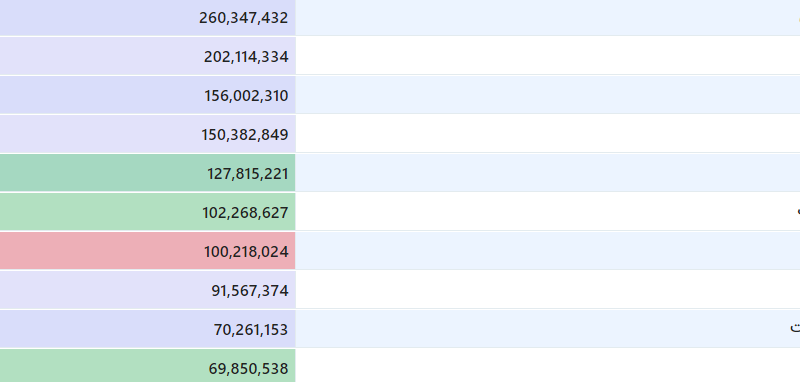This screenshot has height=382, width=800.
Task: Select the cell containing 156,002,310
Action: pyautogui.click(x=147, y=95)
